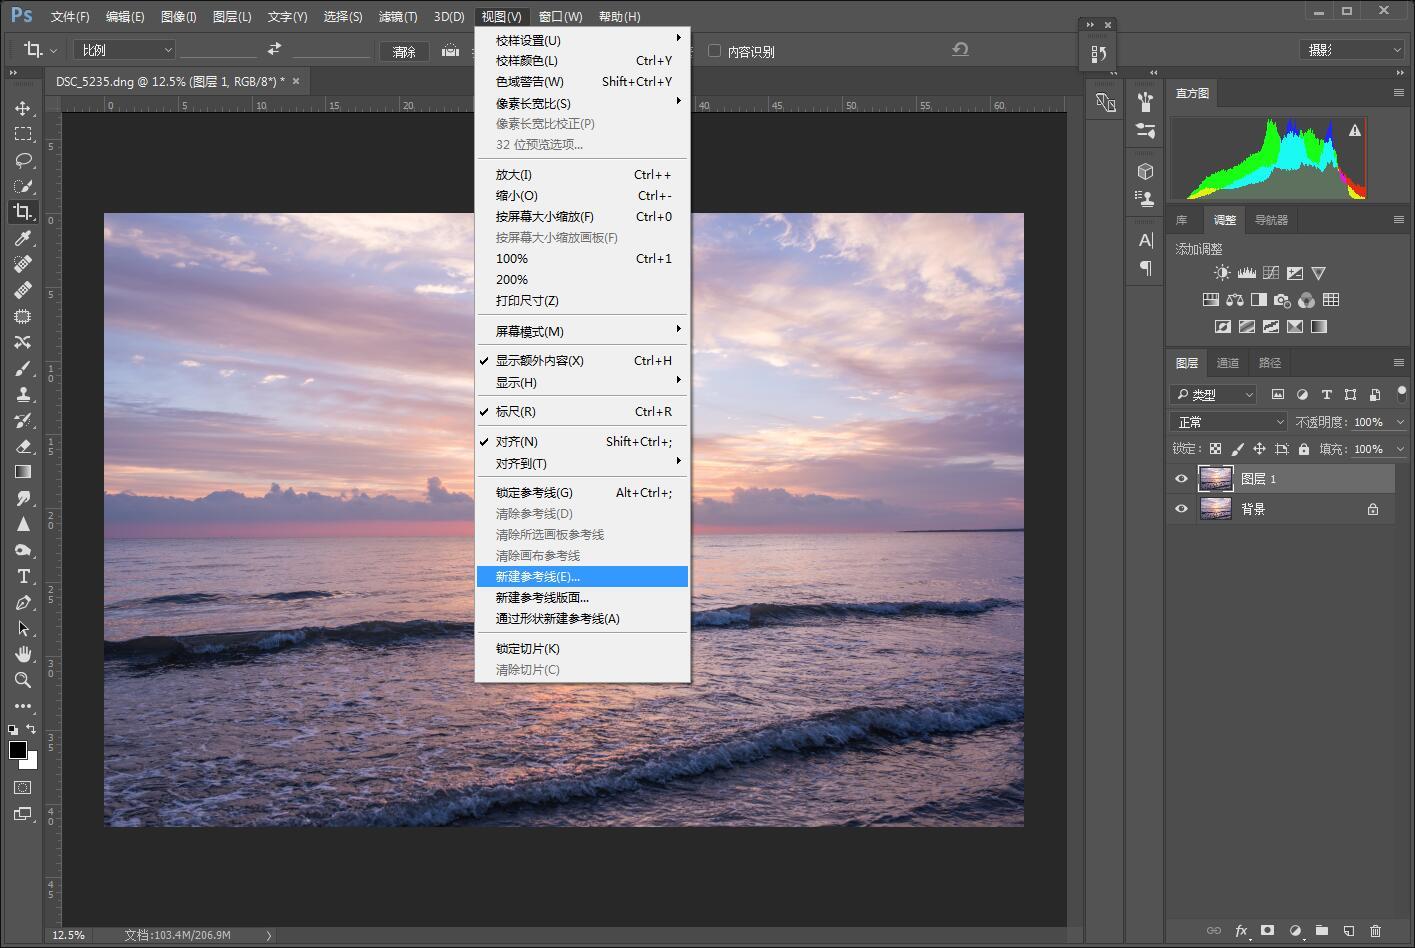Open the Histogram panel options menu
This screenshot has width=1415, height=948.
click(x=1398, y=92)
